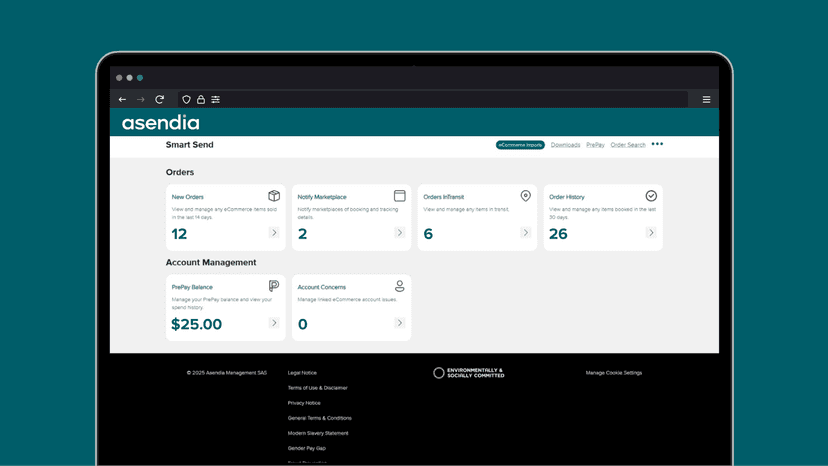Click the New Orders box icon

click(x=274, y=196)
